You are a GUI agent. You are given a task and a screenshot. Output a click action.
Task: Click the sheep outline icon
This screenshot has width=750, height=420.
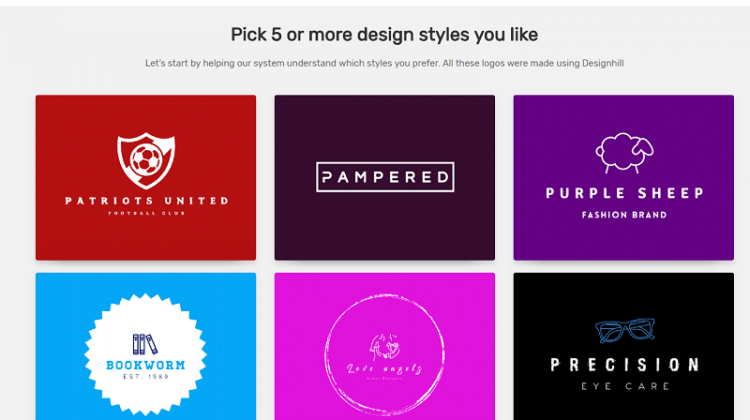coord(624,153)
